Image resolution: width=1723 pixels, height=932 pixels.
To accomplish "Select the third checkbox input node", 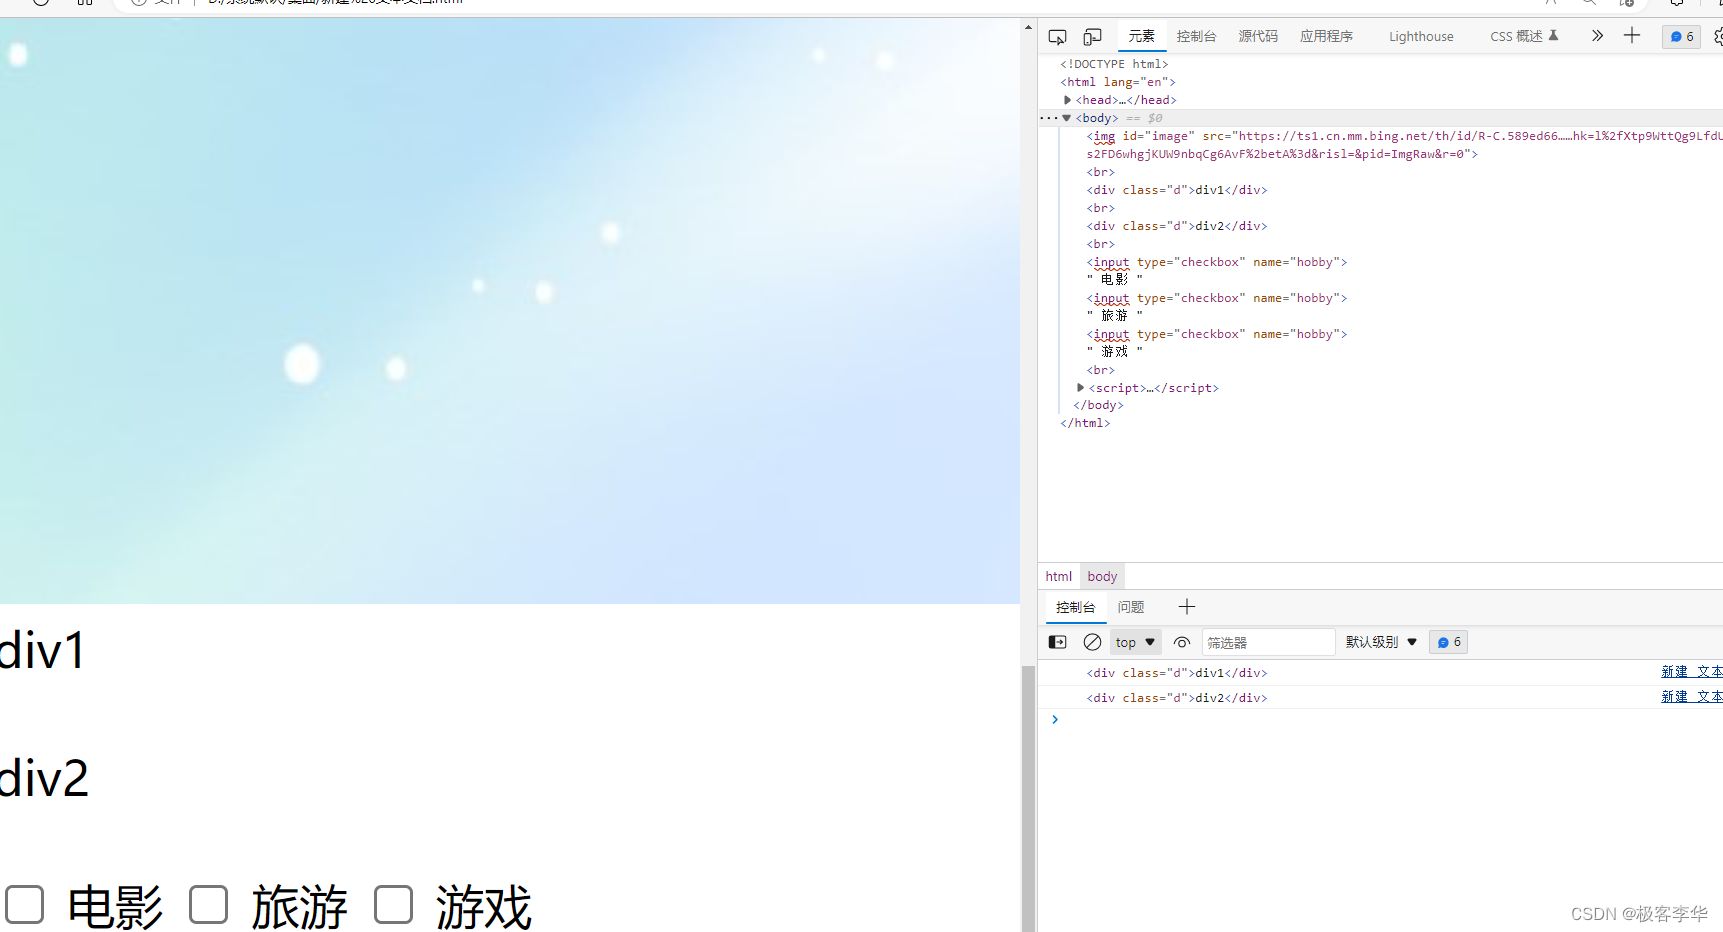I will [1217, 334].
